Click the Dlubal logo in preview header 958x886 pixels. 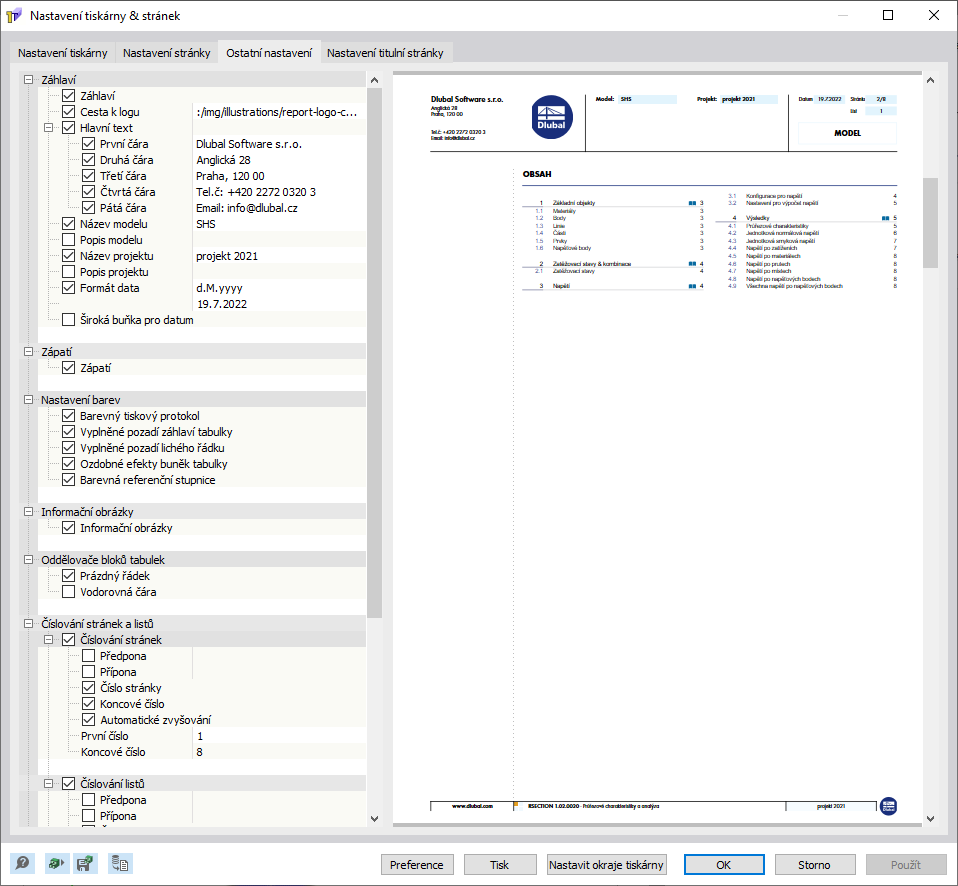552,117
